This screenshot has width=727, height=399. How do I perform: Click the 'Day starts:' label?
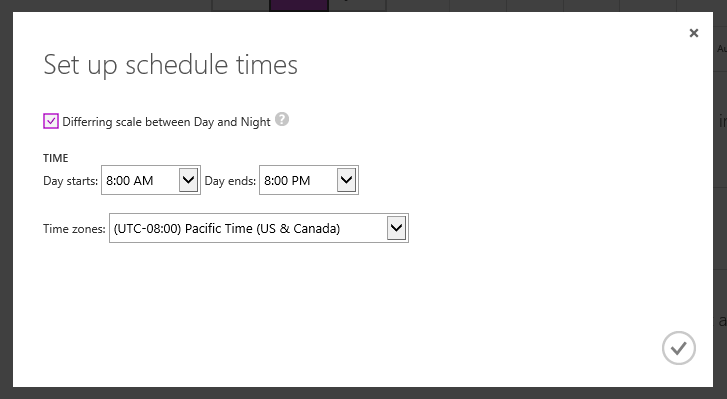(70, 181)
